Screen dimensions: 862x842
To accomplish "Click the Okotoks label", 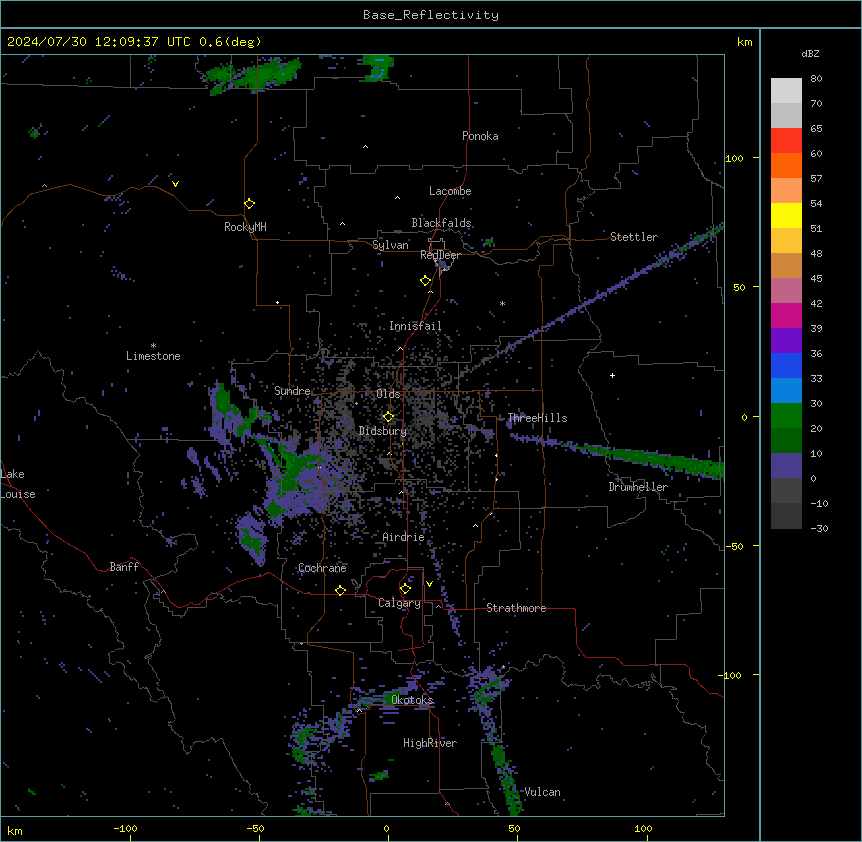I will pos(412,700).
